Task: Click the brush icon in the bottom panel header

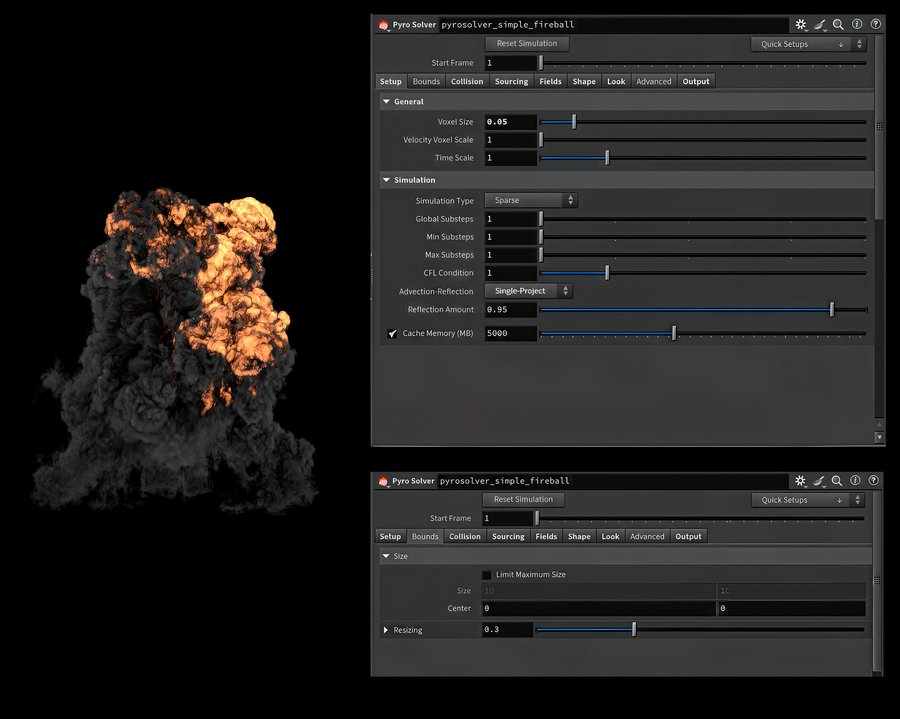Action: pyautogui.click(x=820, y=481)
